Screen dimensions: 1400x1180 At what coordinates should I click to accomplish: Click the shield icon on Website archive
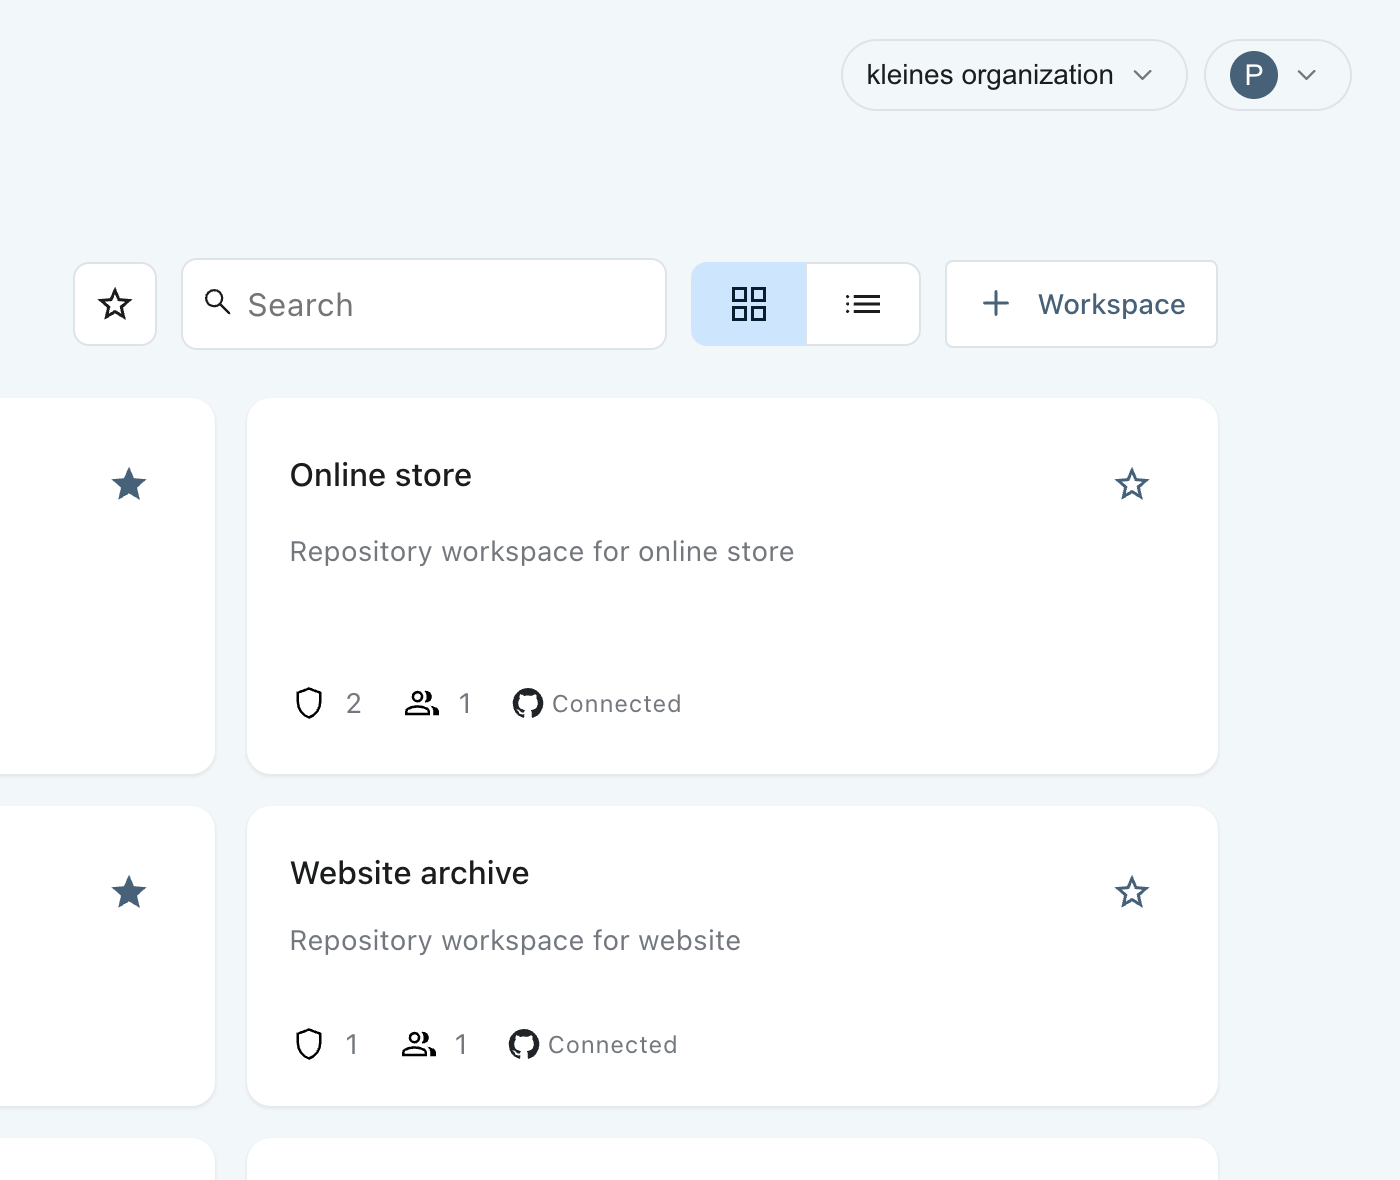click(x=309, y=1044)
